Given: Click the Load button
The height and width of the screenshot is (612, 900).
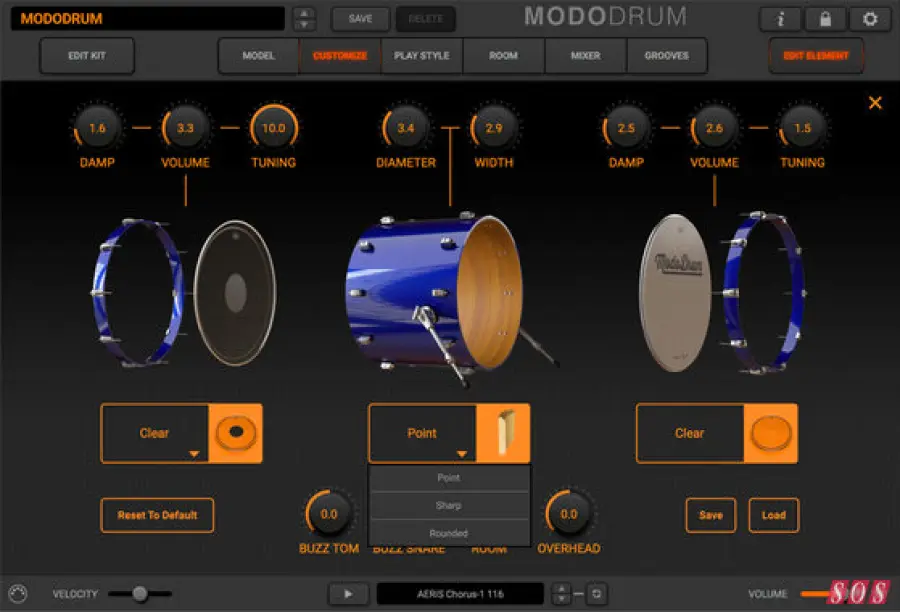Looking at the screenshot, I should (773, 515).
